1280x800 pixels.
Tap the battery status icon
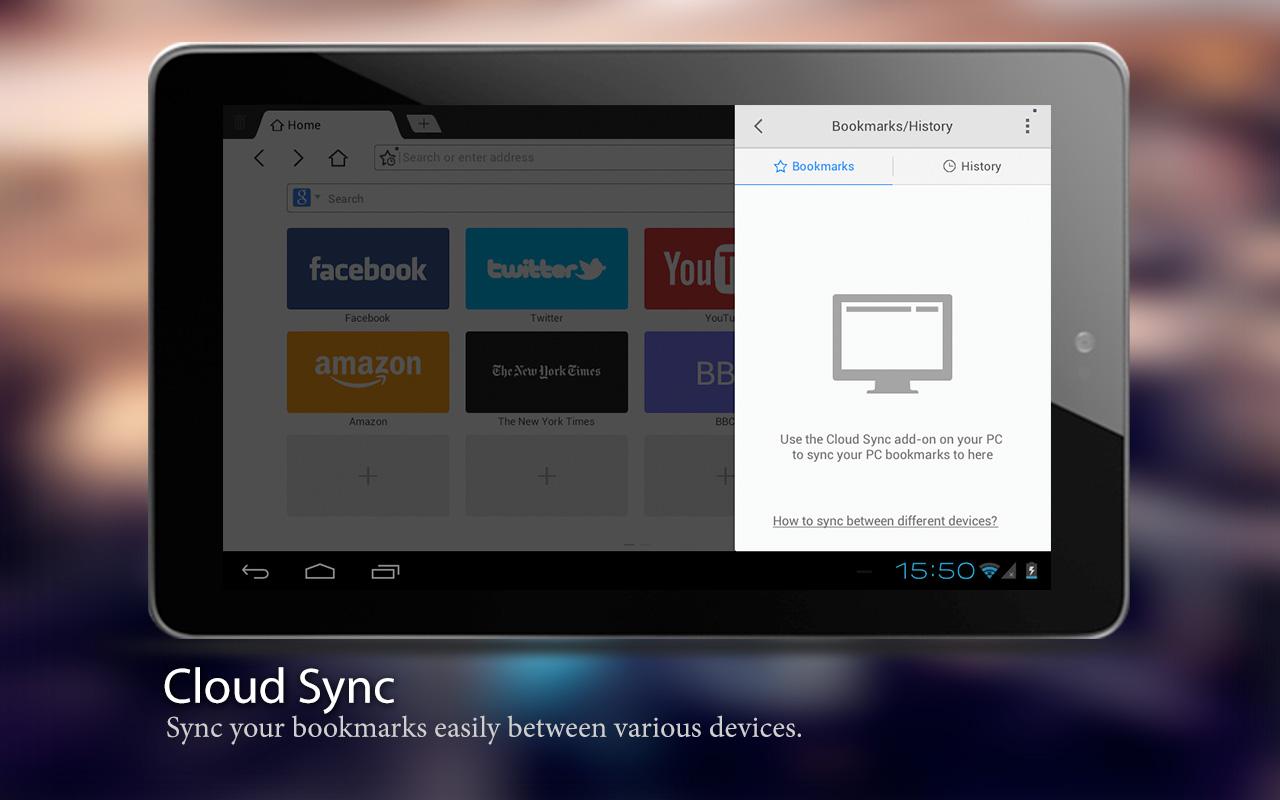1031,571
